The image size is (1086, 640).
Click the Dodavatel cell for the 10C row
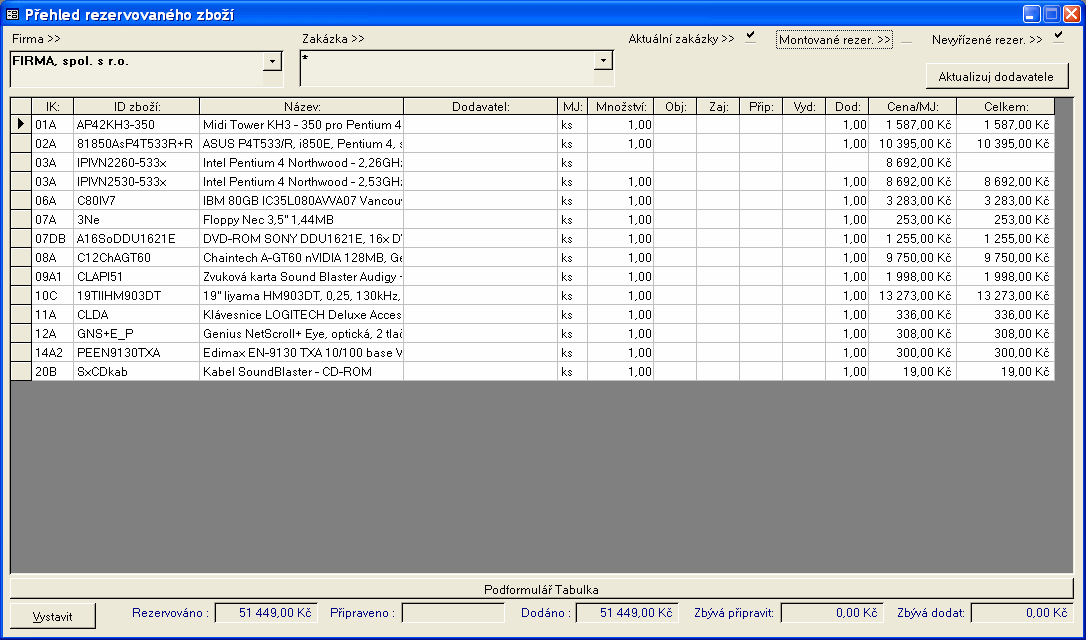click(x=480, y=296)
